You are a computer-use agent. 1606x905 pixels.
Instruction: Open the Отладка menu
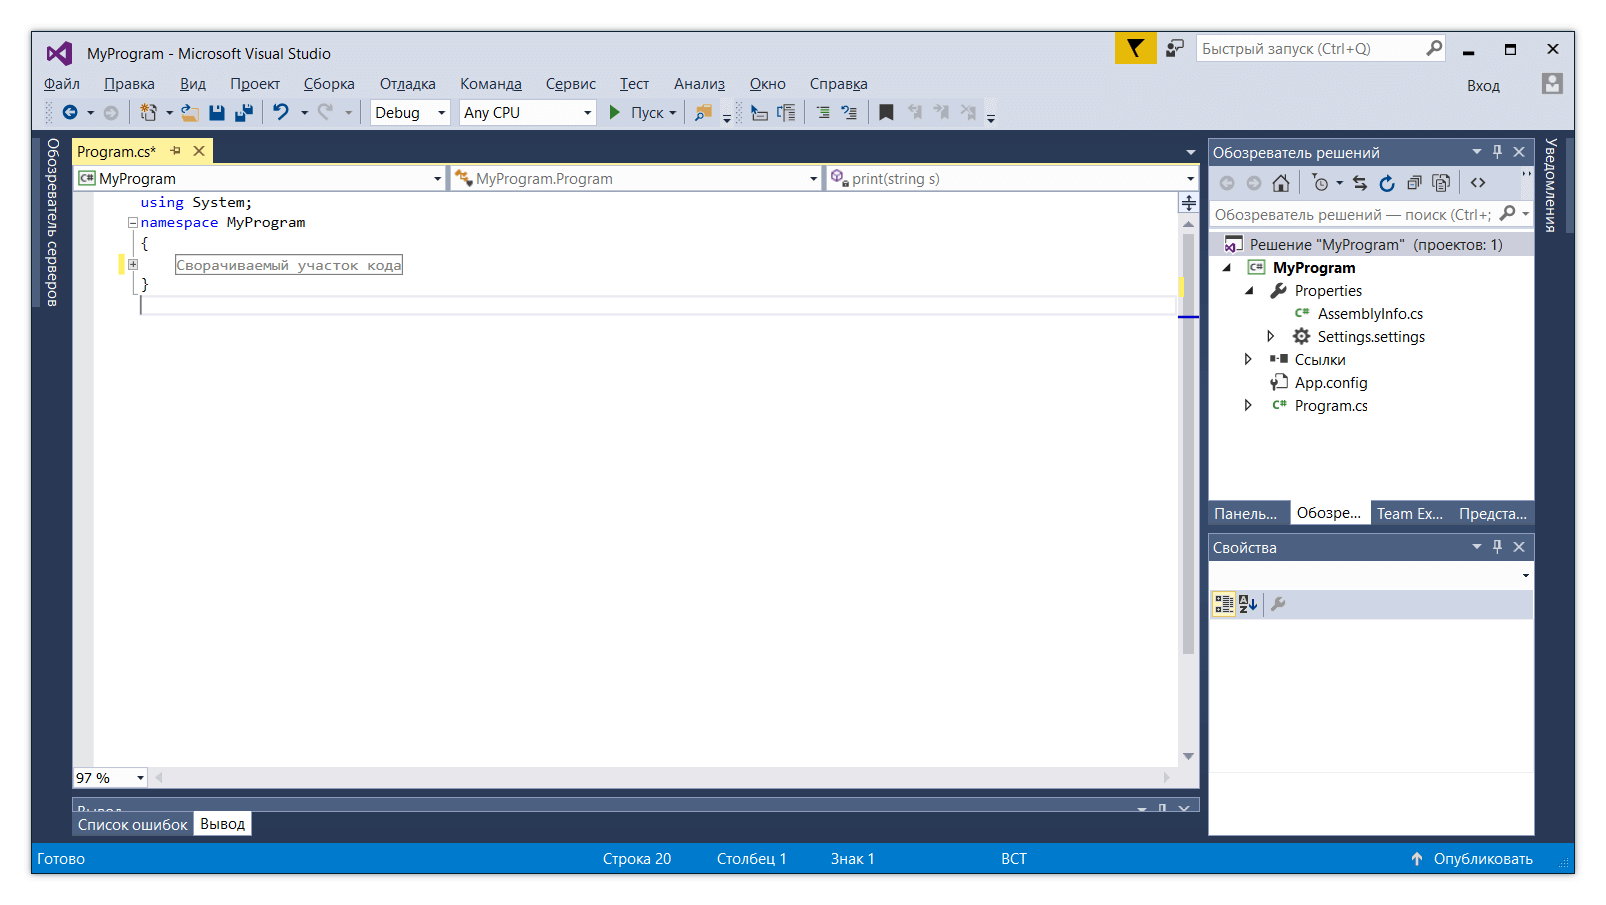tap(407, 84)
